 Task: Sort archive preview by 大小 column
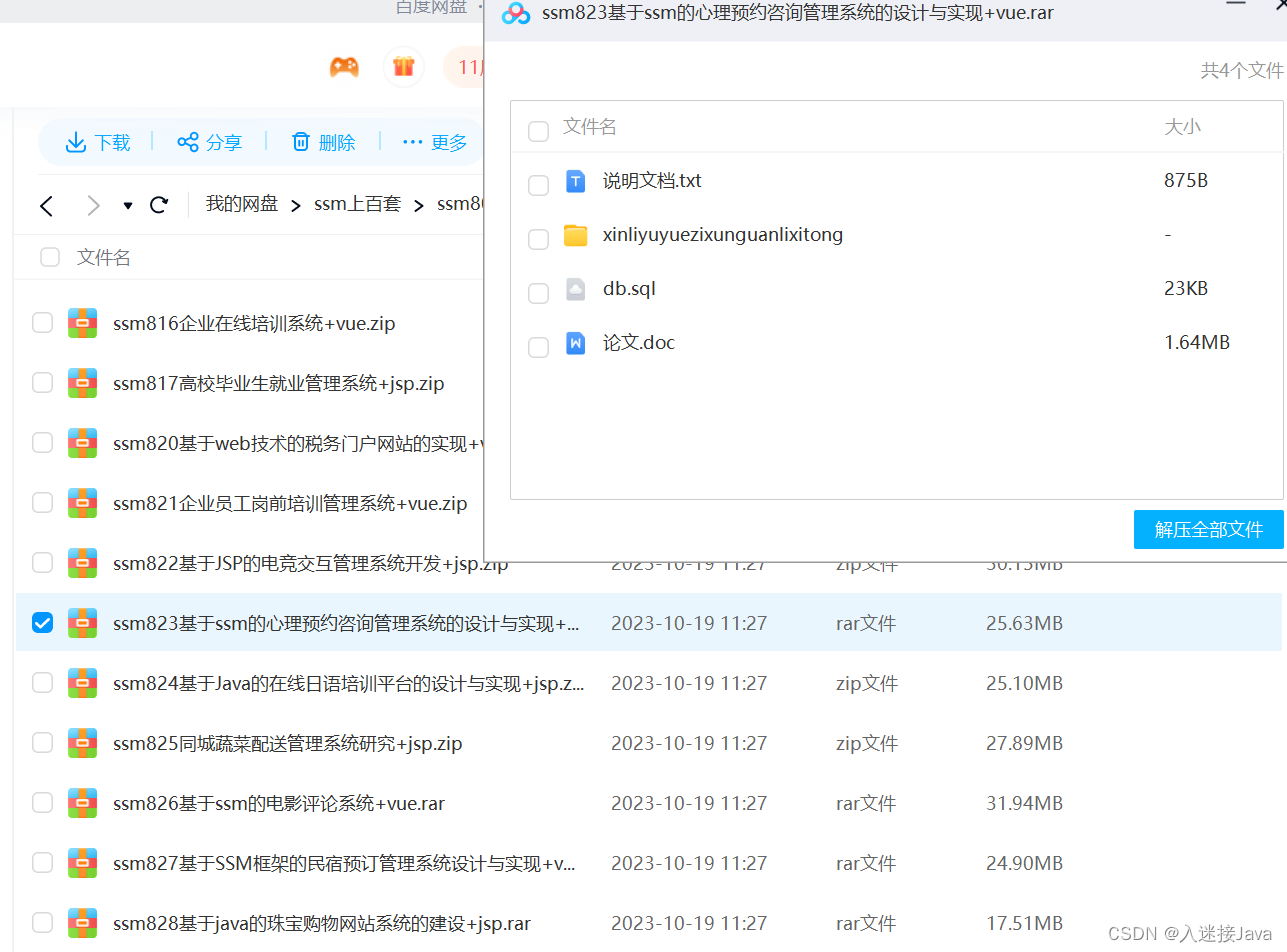pos(1183,127)
